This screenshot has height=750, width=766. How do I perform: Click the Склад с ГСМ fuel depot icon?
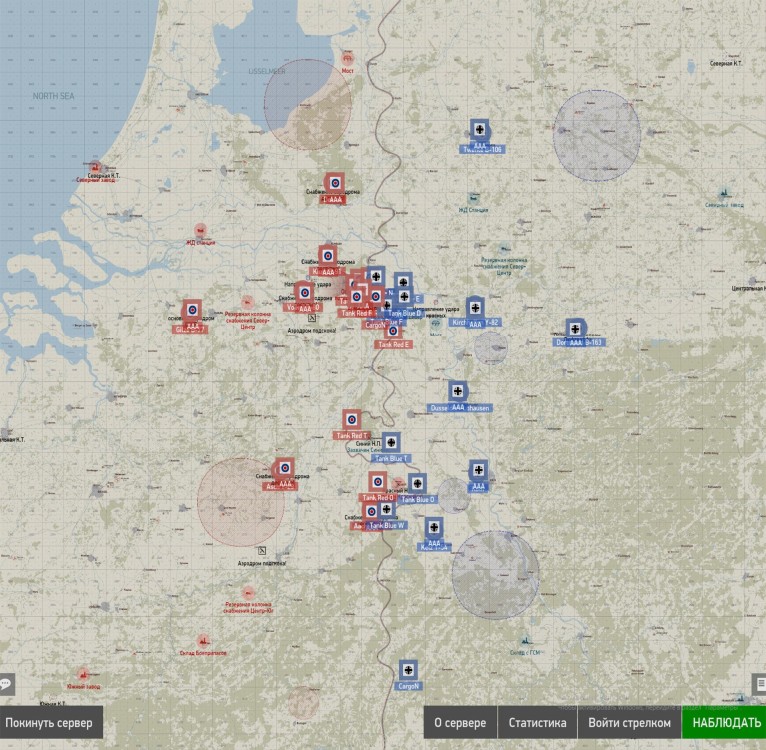tap(525, 641)
